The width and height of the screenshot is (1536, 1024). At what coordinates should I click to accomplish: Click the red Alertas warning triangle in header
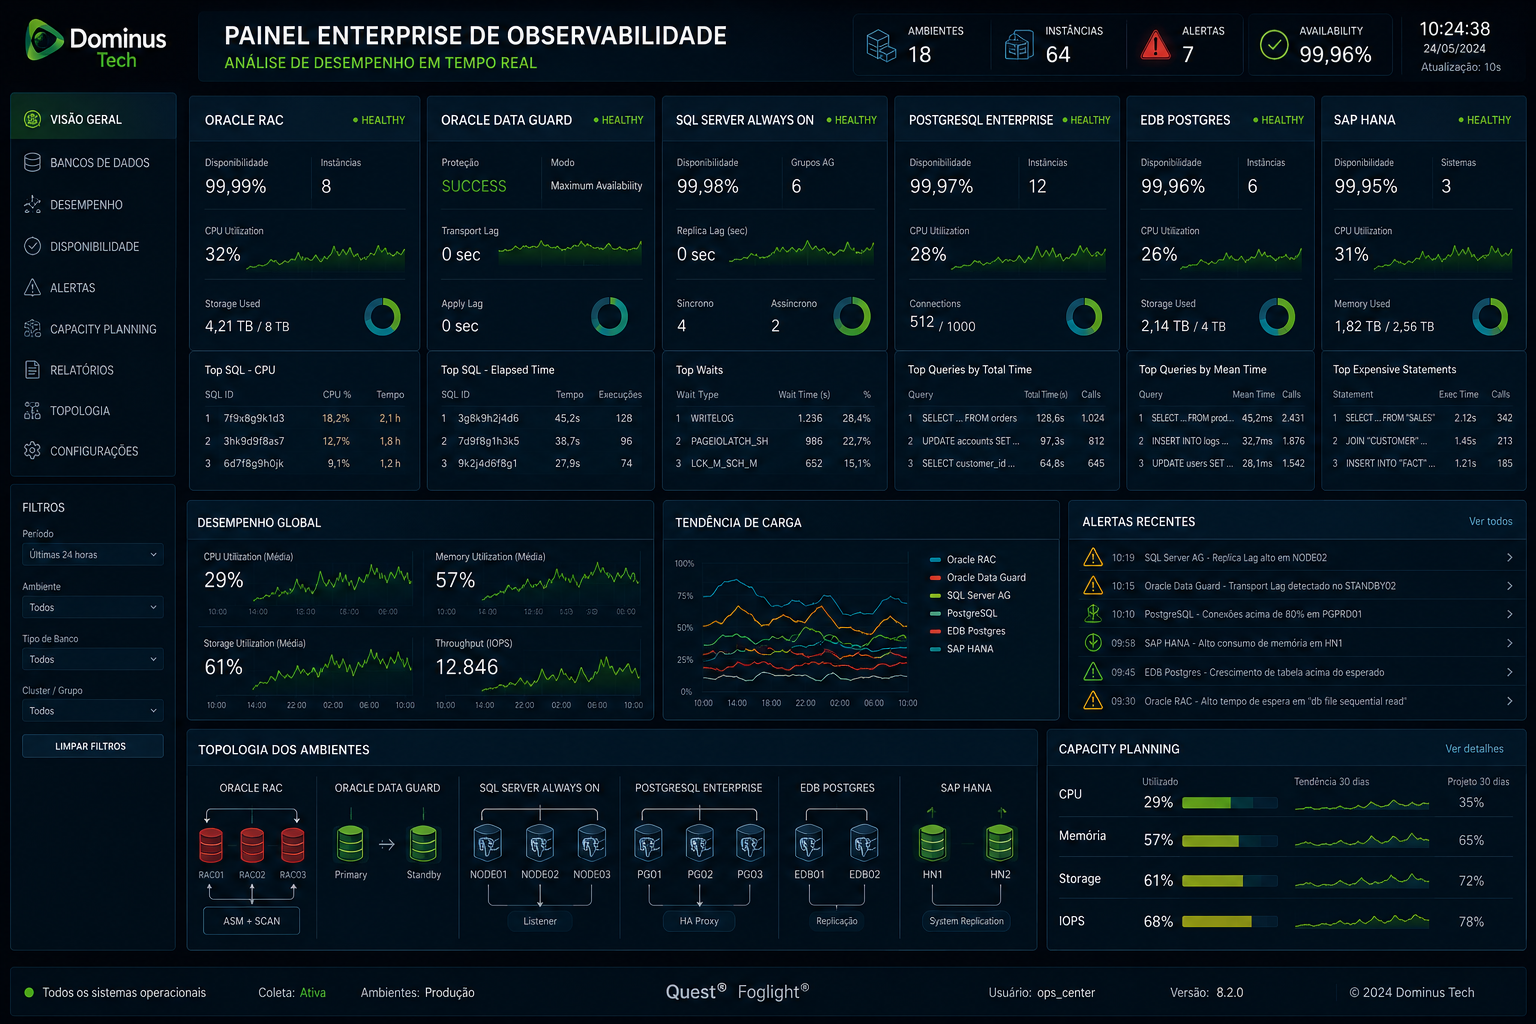(1156, 45)
